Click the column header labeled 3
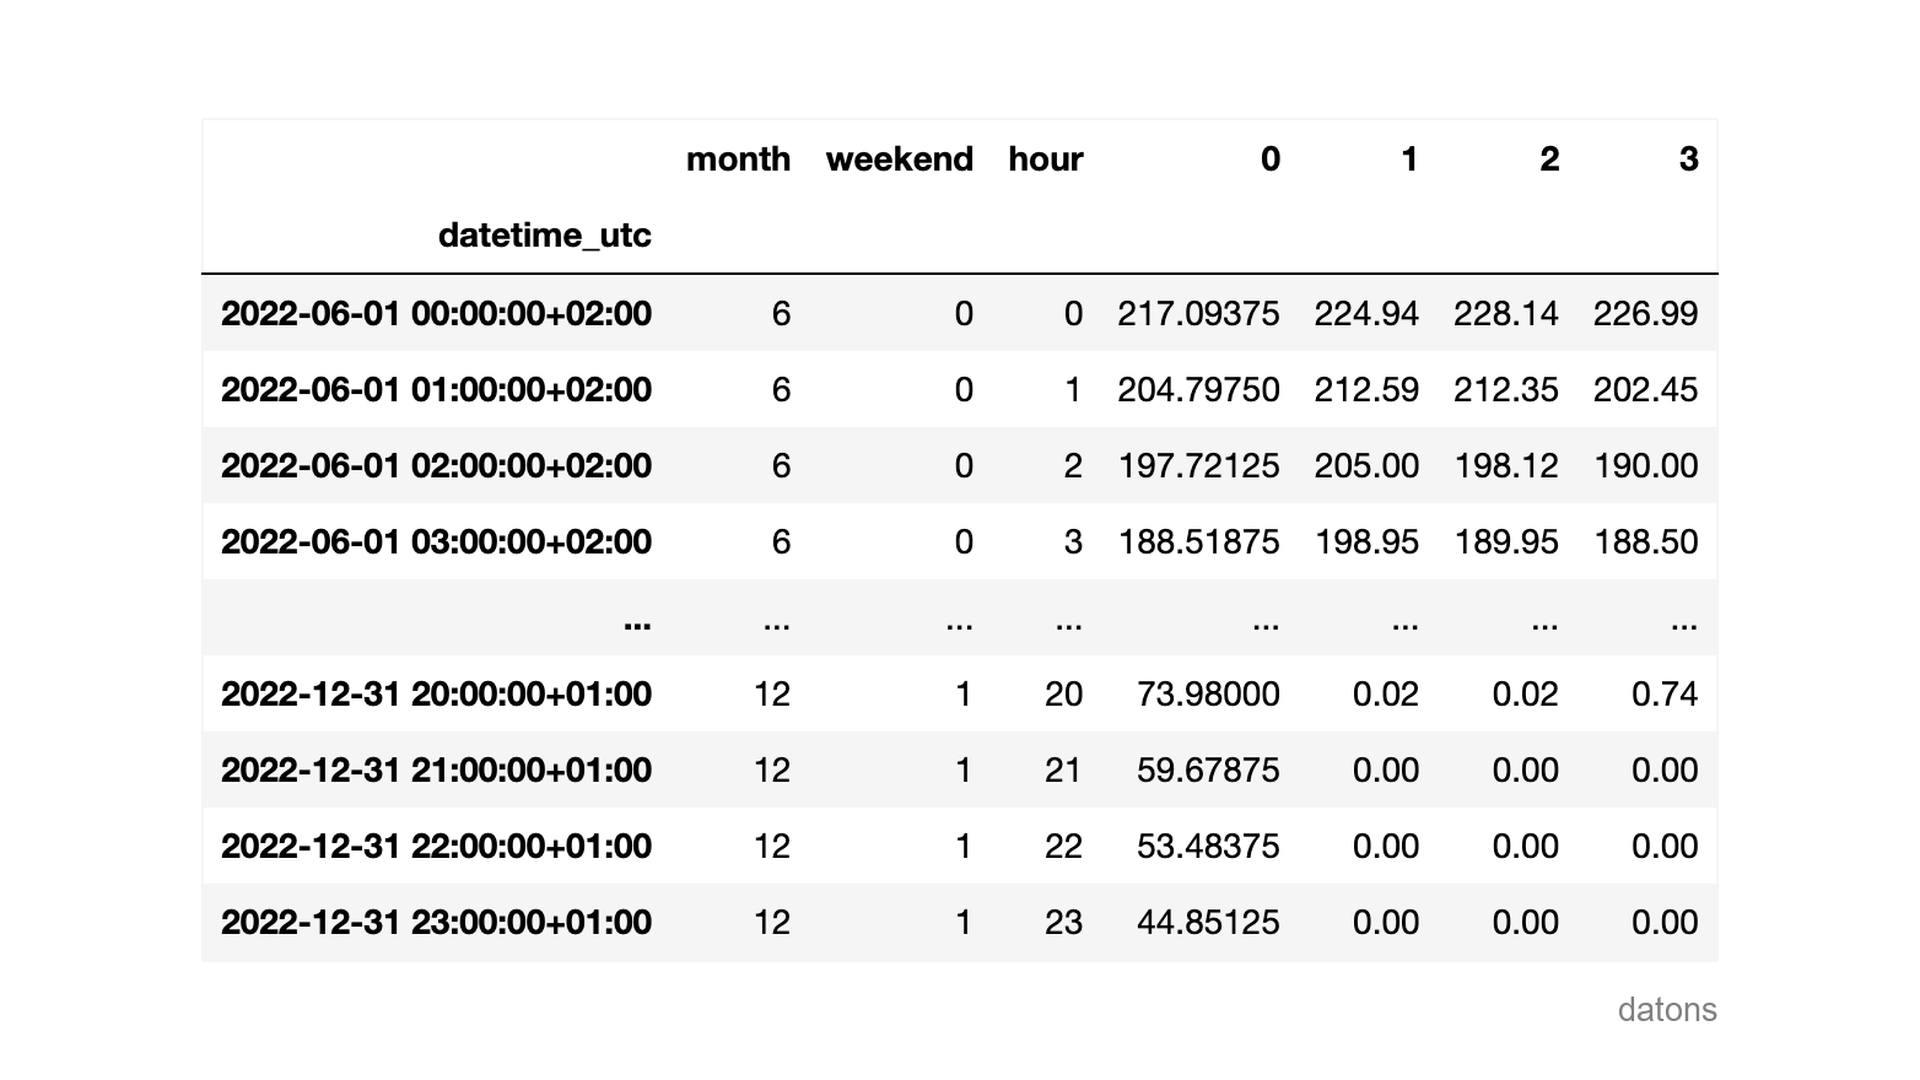1920x1080 pixels. pyautogui.click(x=1689, y=159)
